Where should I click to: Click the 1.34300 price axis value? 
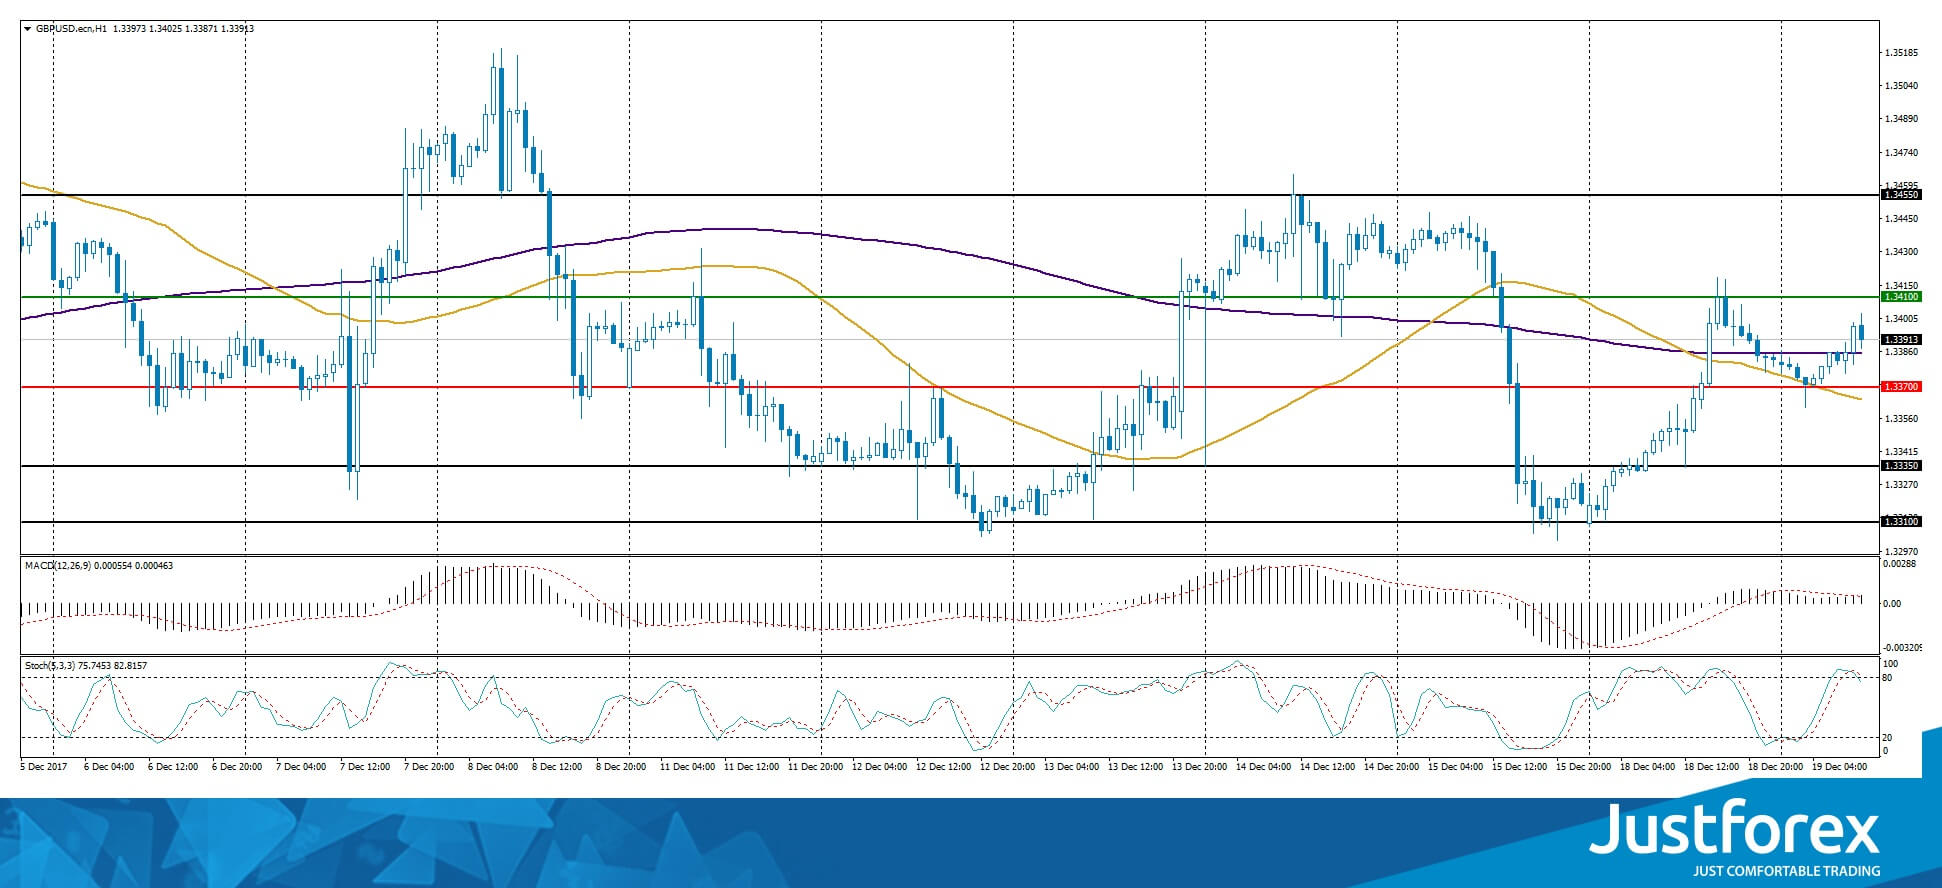click(x=1901, y=252)
